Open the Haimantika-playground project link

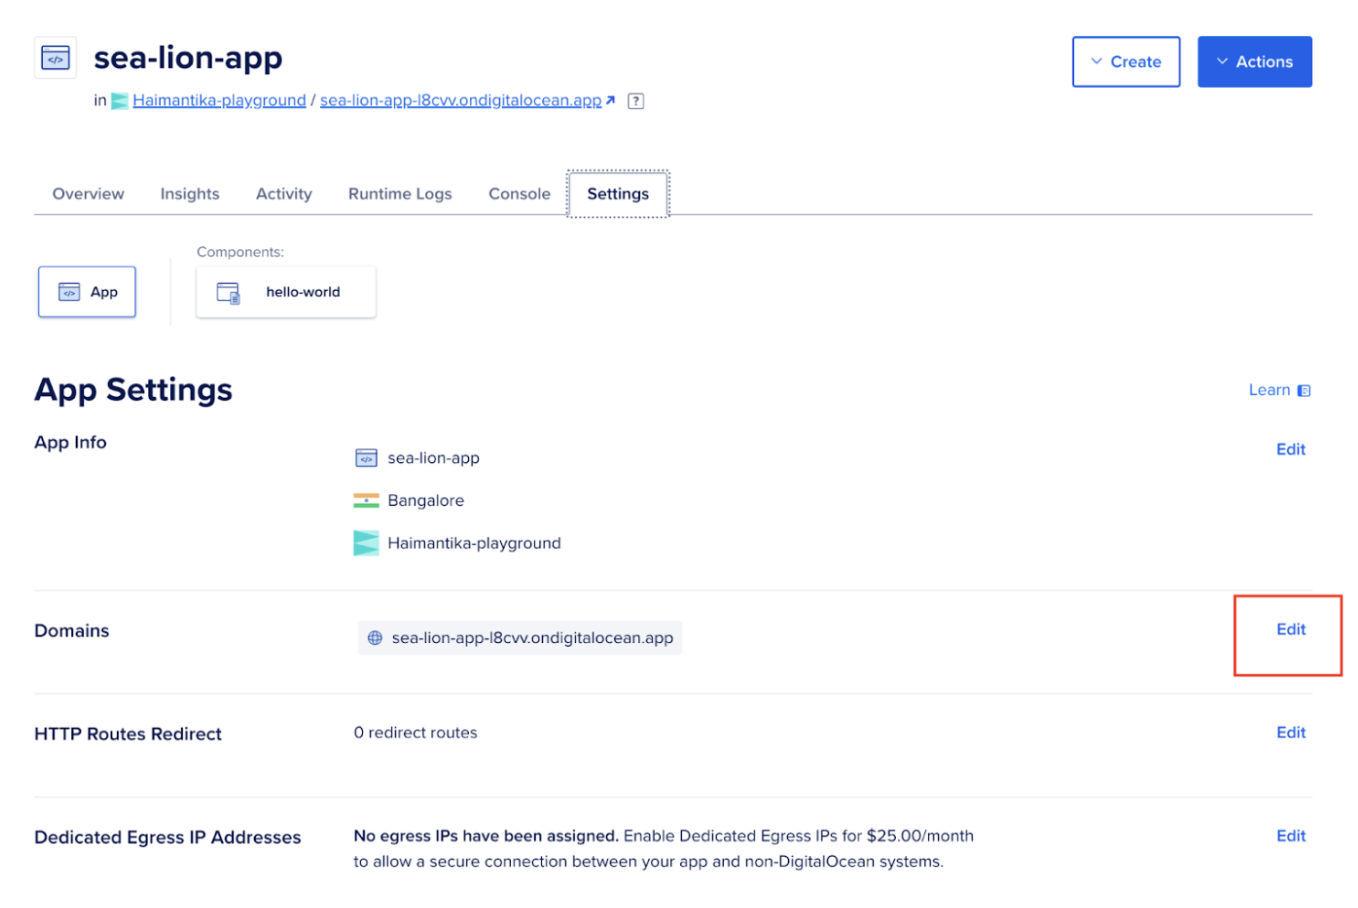coord(219,100)
